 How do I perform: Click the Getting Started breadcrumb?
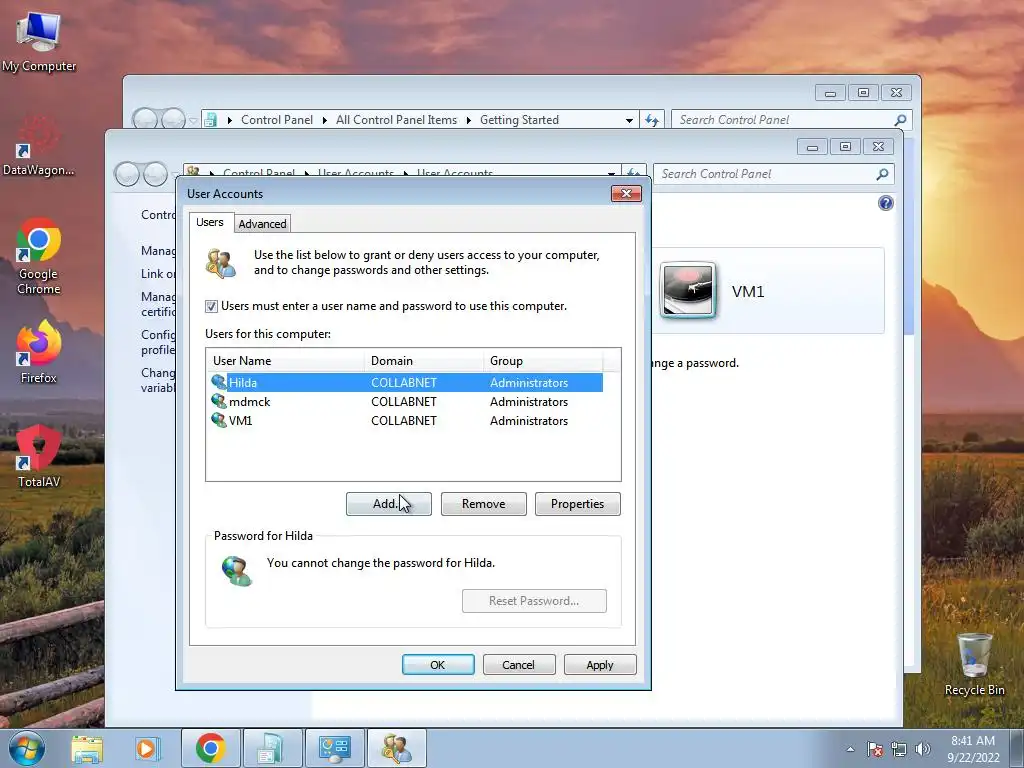pyautogui.click(x=519, y=120)
